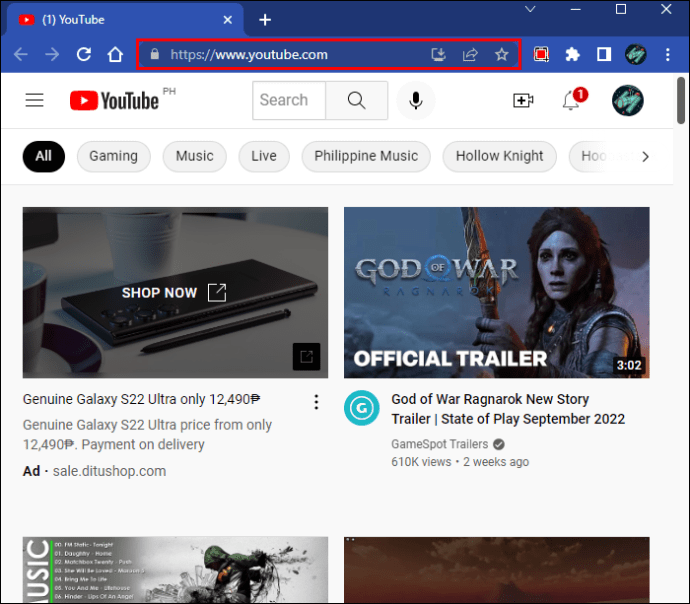Play God of War Ragnarok trailer thumbnail
Screen dimensions: 690x604
[x=496, y=293]
